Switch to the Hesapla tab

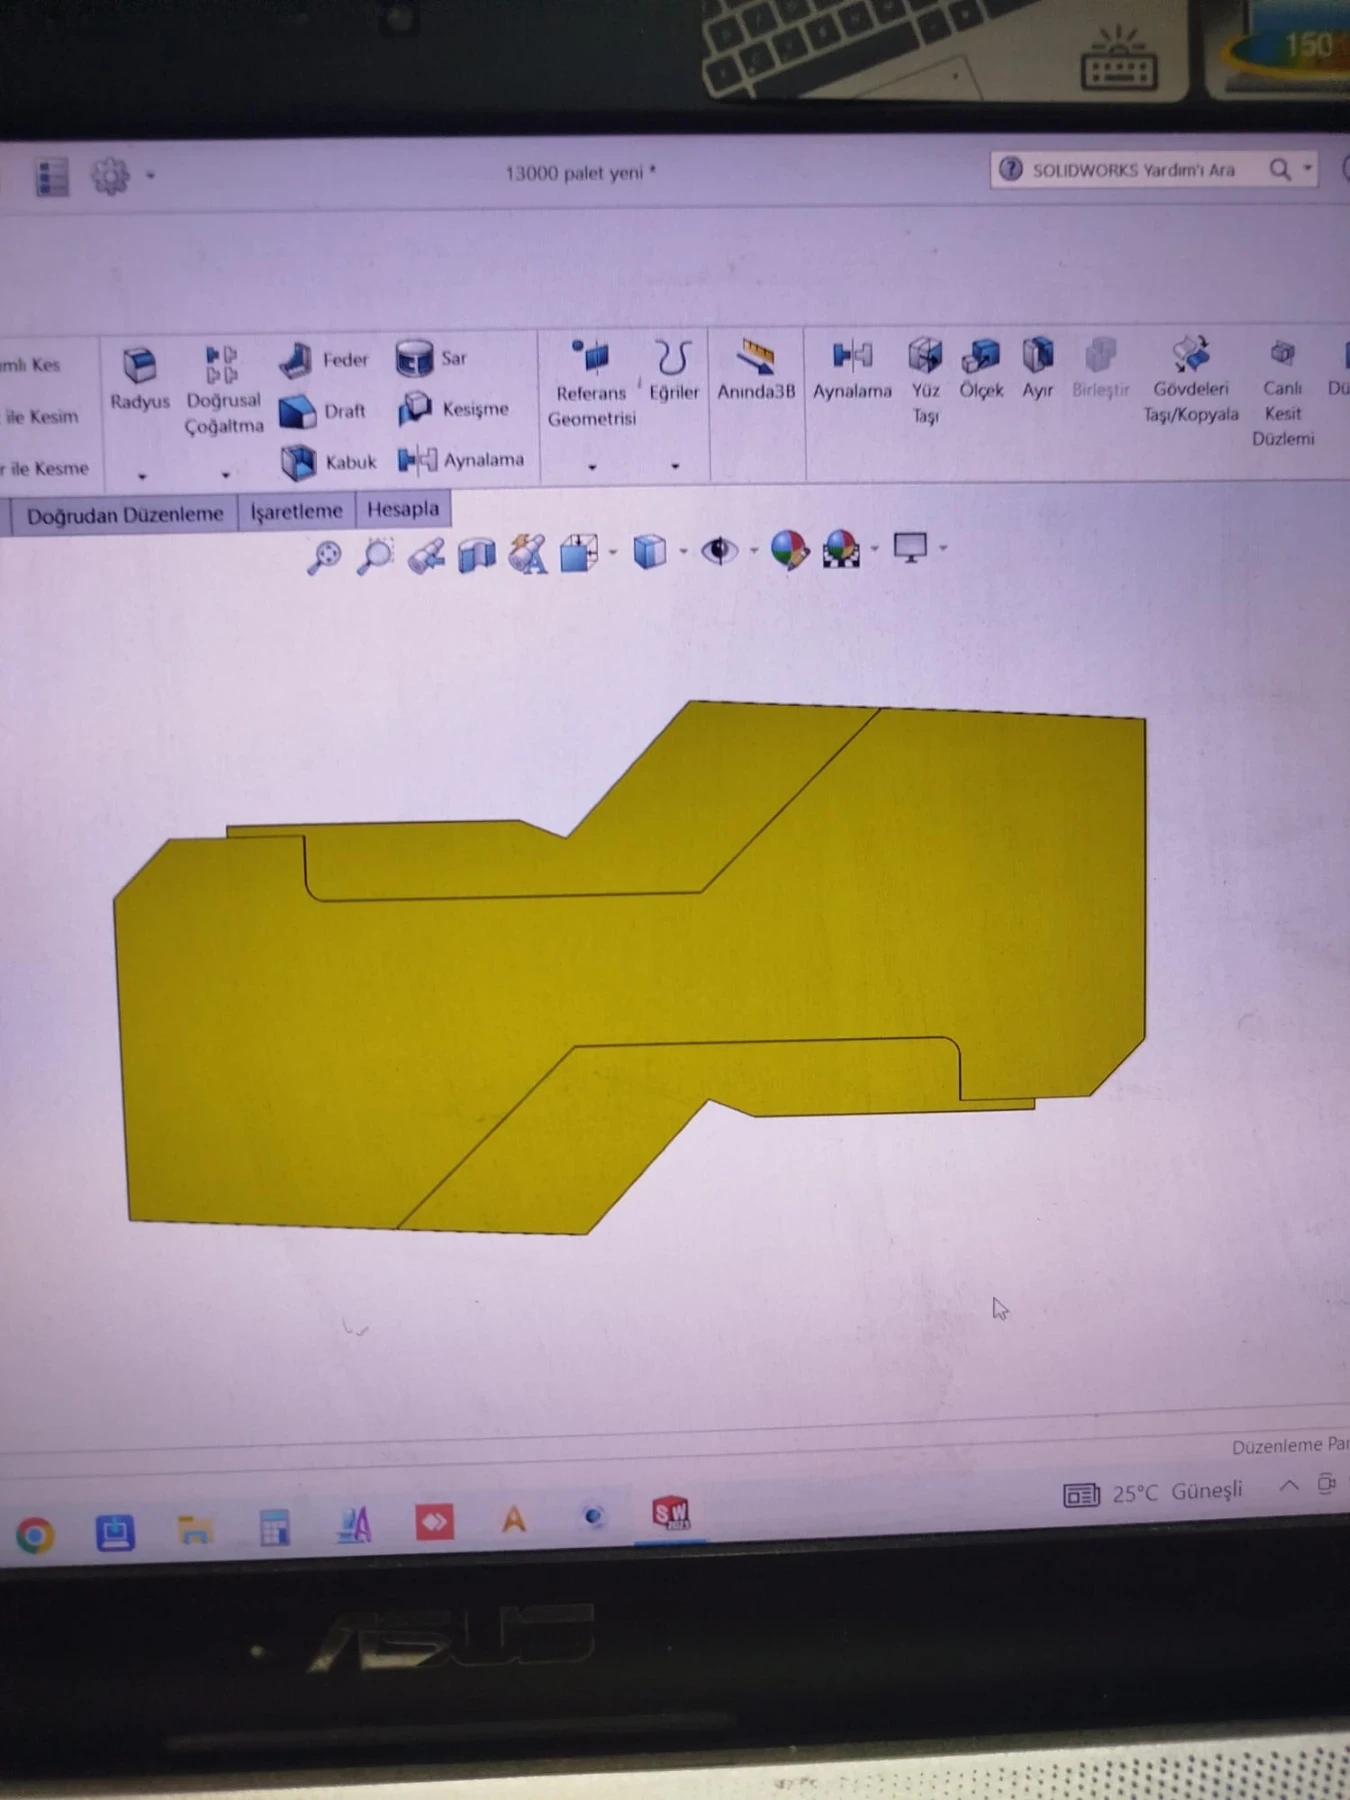coord(403,509)
